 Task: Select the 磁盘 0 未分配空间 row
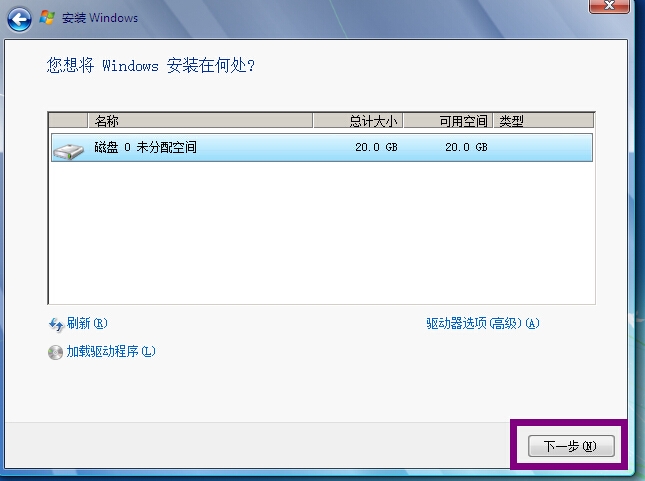pos(322,147)
